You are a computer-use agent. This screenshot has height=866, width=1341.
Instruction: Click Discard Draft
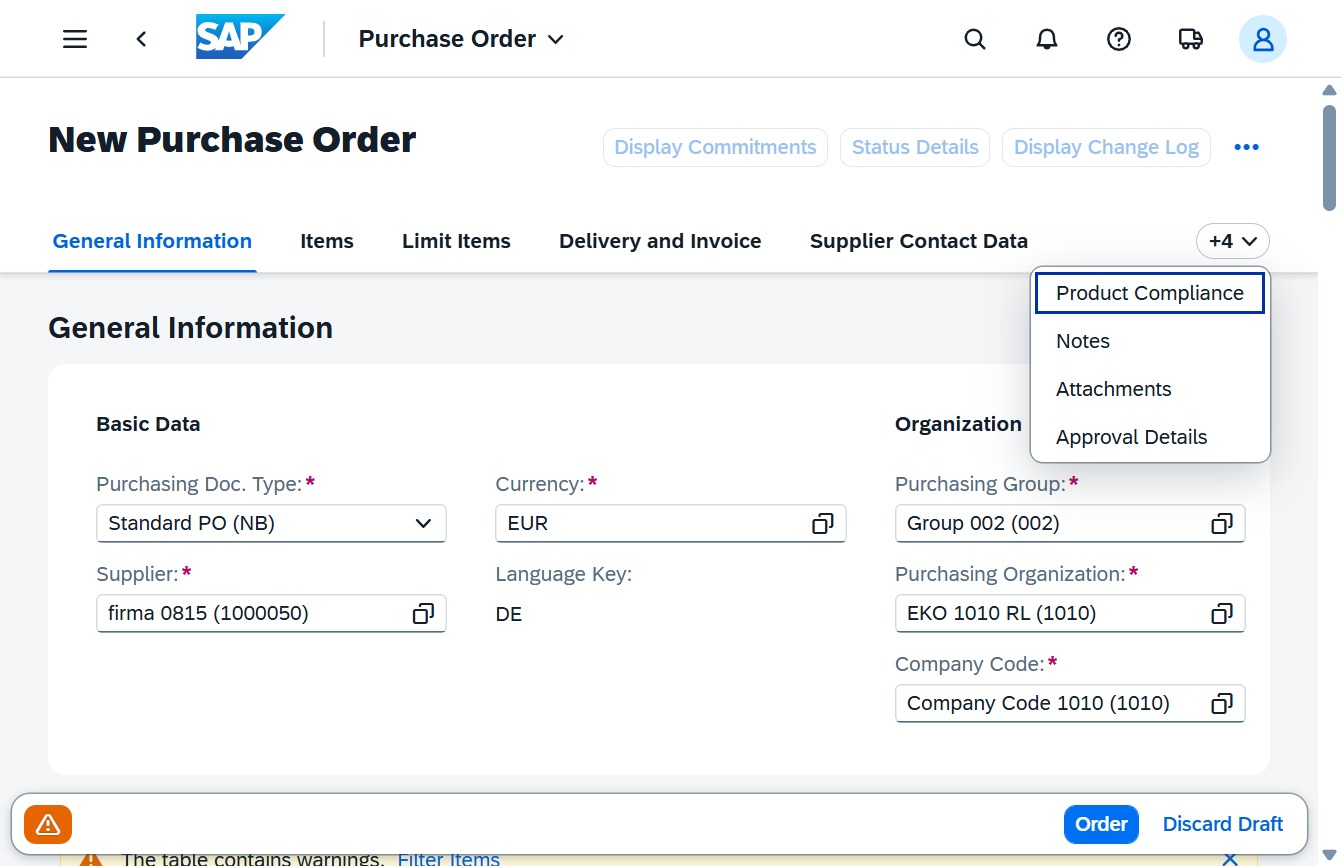pyautogui.click(x=1222, y=824)
